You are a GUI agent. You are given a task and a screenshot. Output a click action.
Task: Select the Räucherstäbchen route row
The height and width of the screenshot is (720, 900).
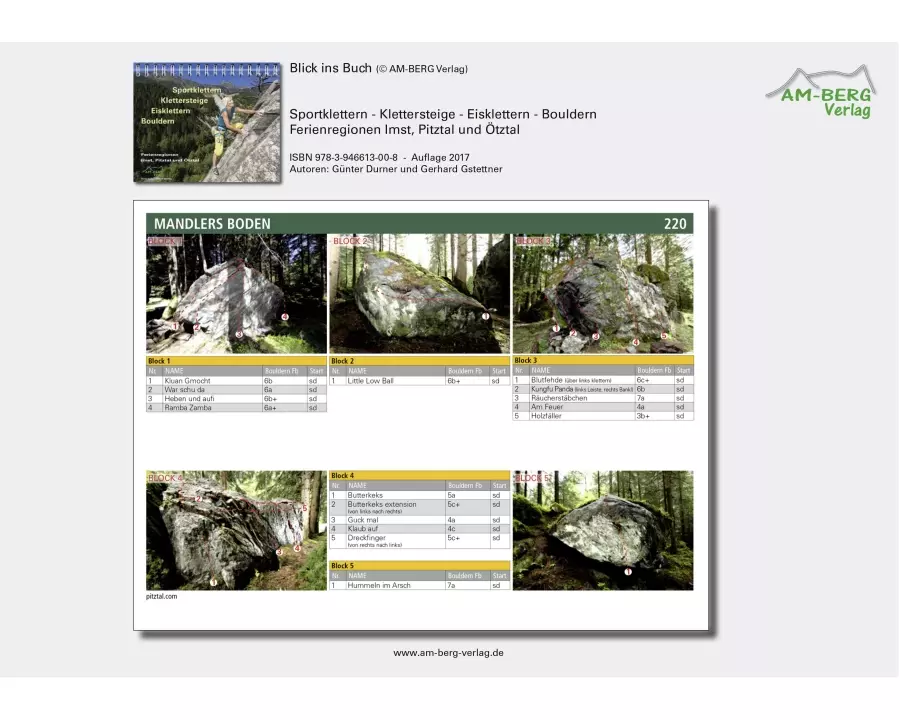tap(603, 398)
